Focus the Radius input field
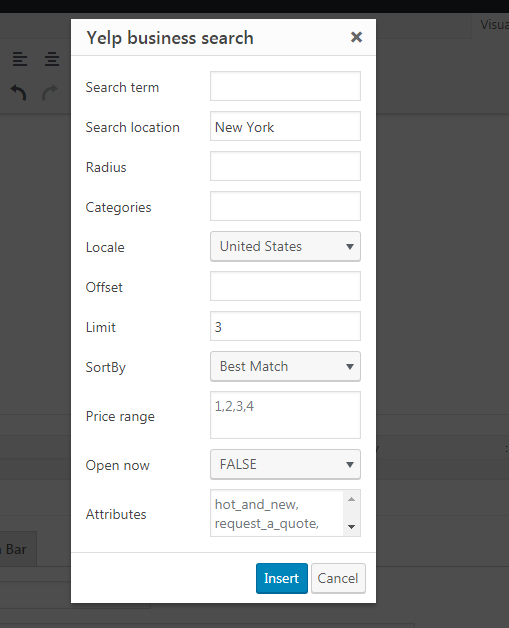This screenshot has width=509, height=628. click(x=285, y=166)
